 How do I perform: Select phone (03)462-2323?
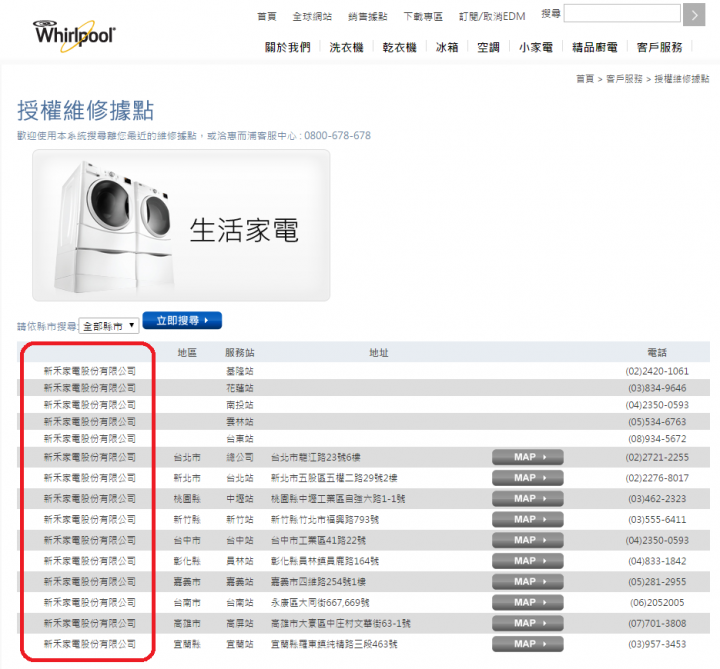[x=657, y=499]
